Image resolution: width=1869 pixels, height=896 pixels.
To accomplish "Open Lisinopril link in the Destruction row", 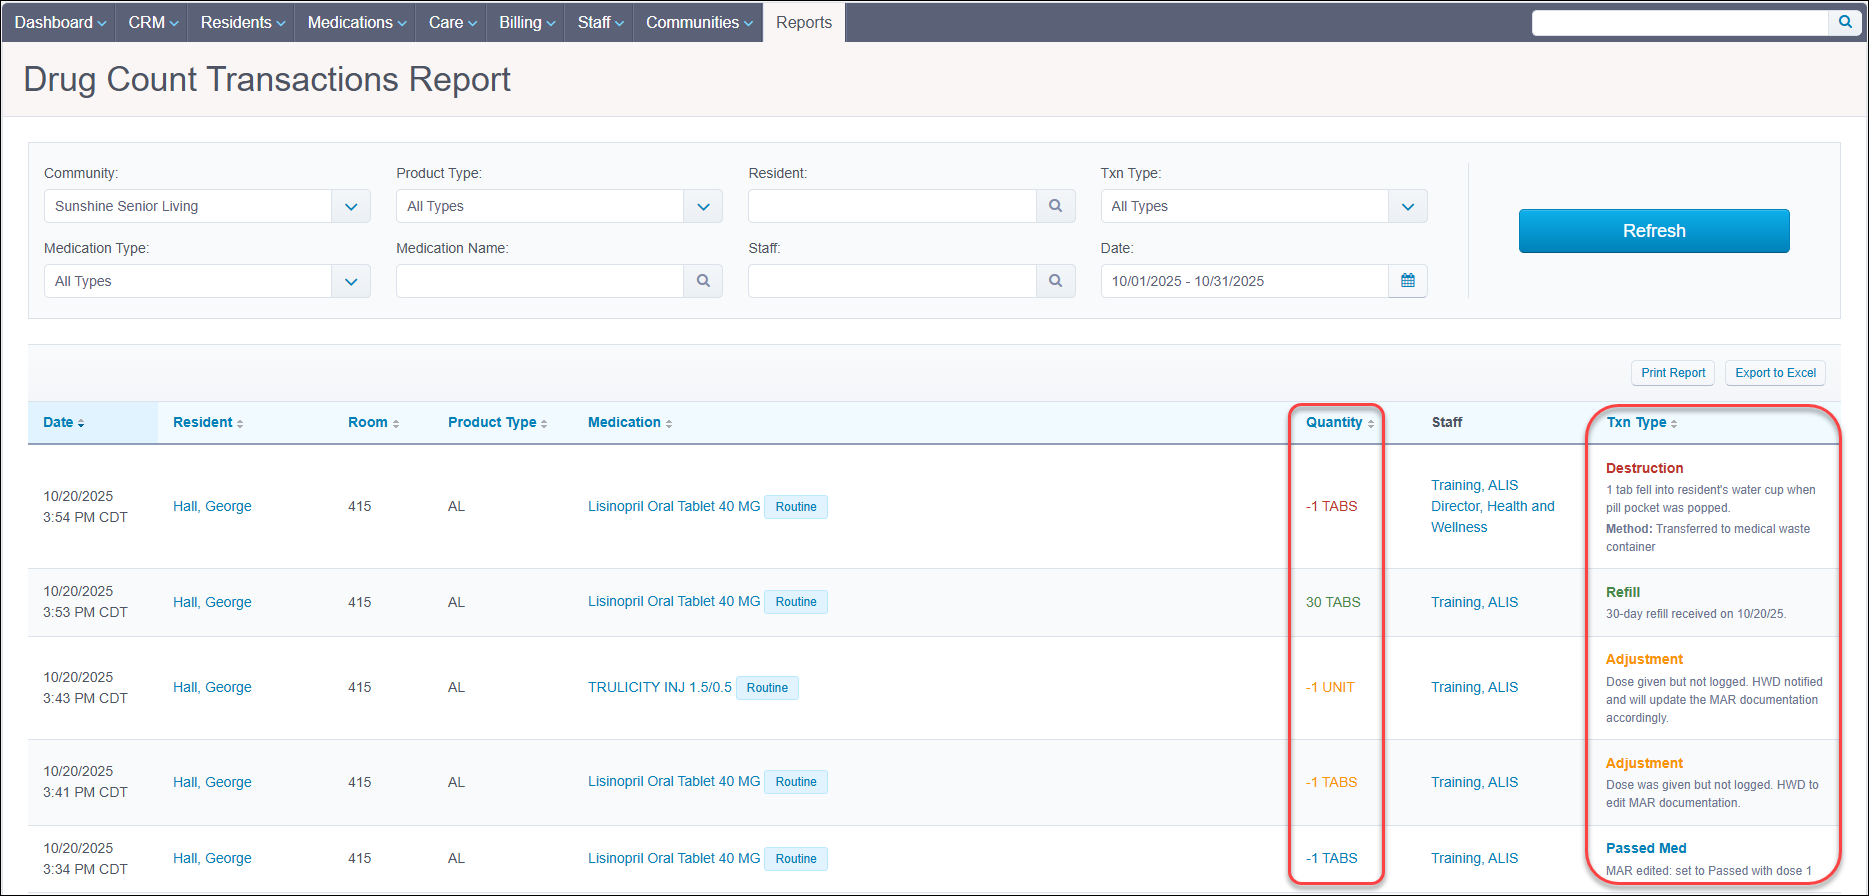I will click(x=674, y=506).
